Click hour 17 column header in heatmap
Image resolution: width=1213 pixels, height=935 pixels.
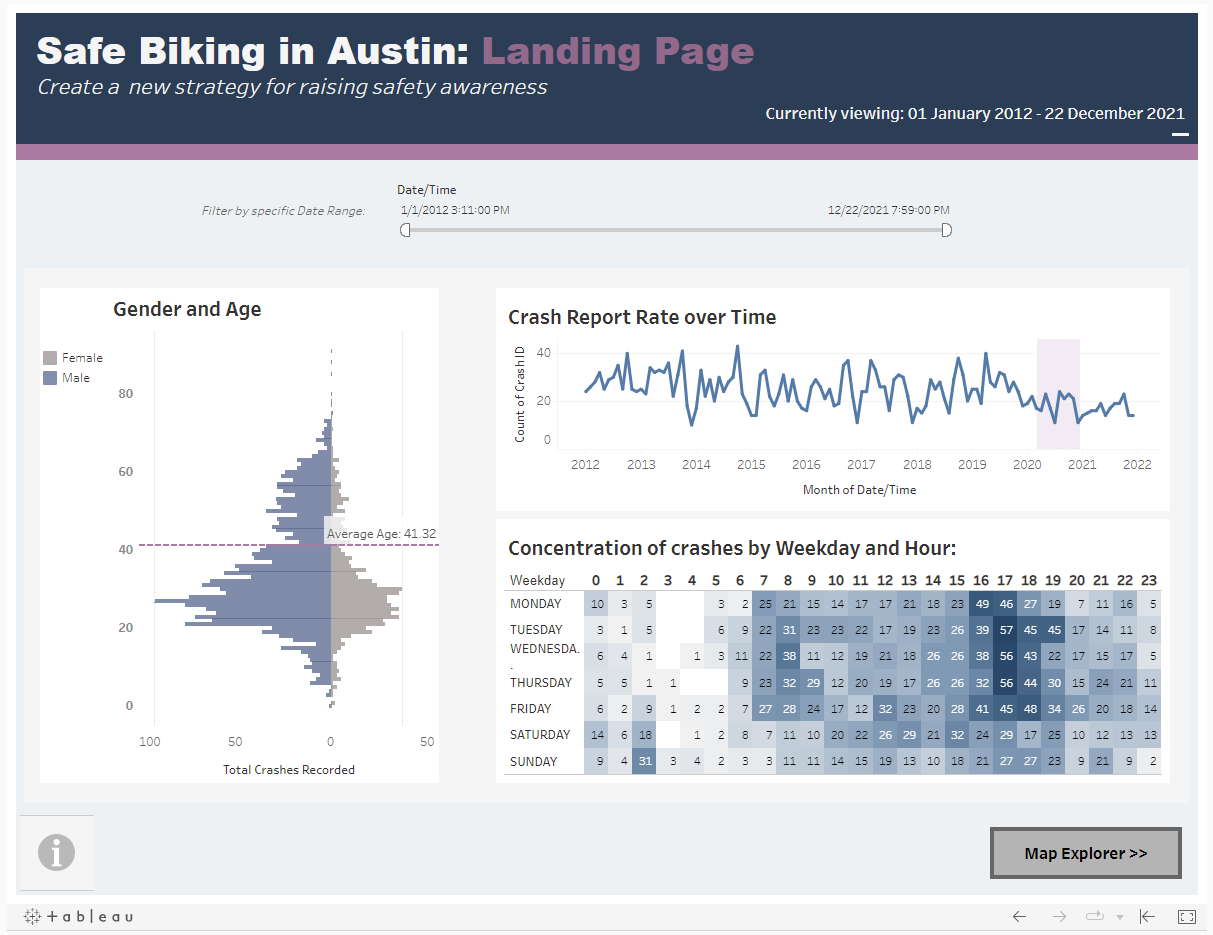[x=1005, y=580]
